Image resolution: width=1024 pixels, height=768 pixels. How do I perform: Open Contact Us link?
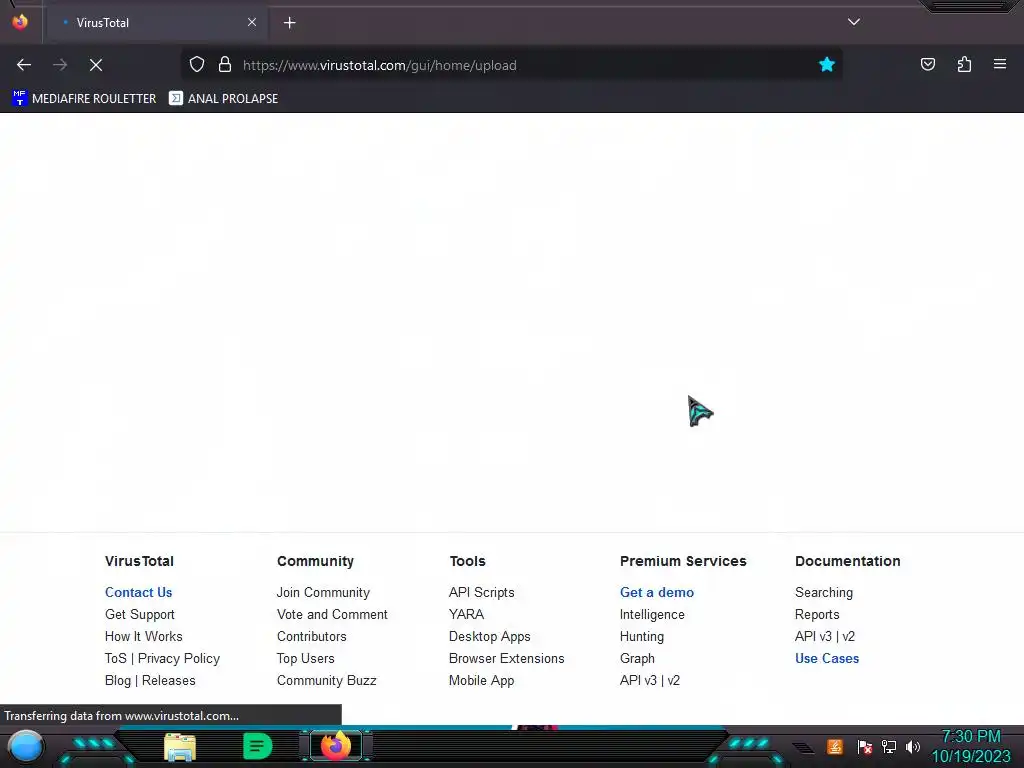(138, 592)
